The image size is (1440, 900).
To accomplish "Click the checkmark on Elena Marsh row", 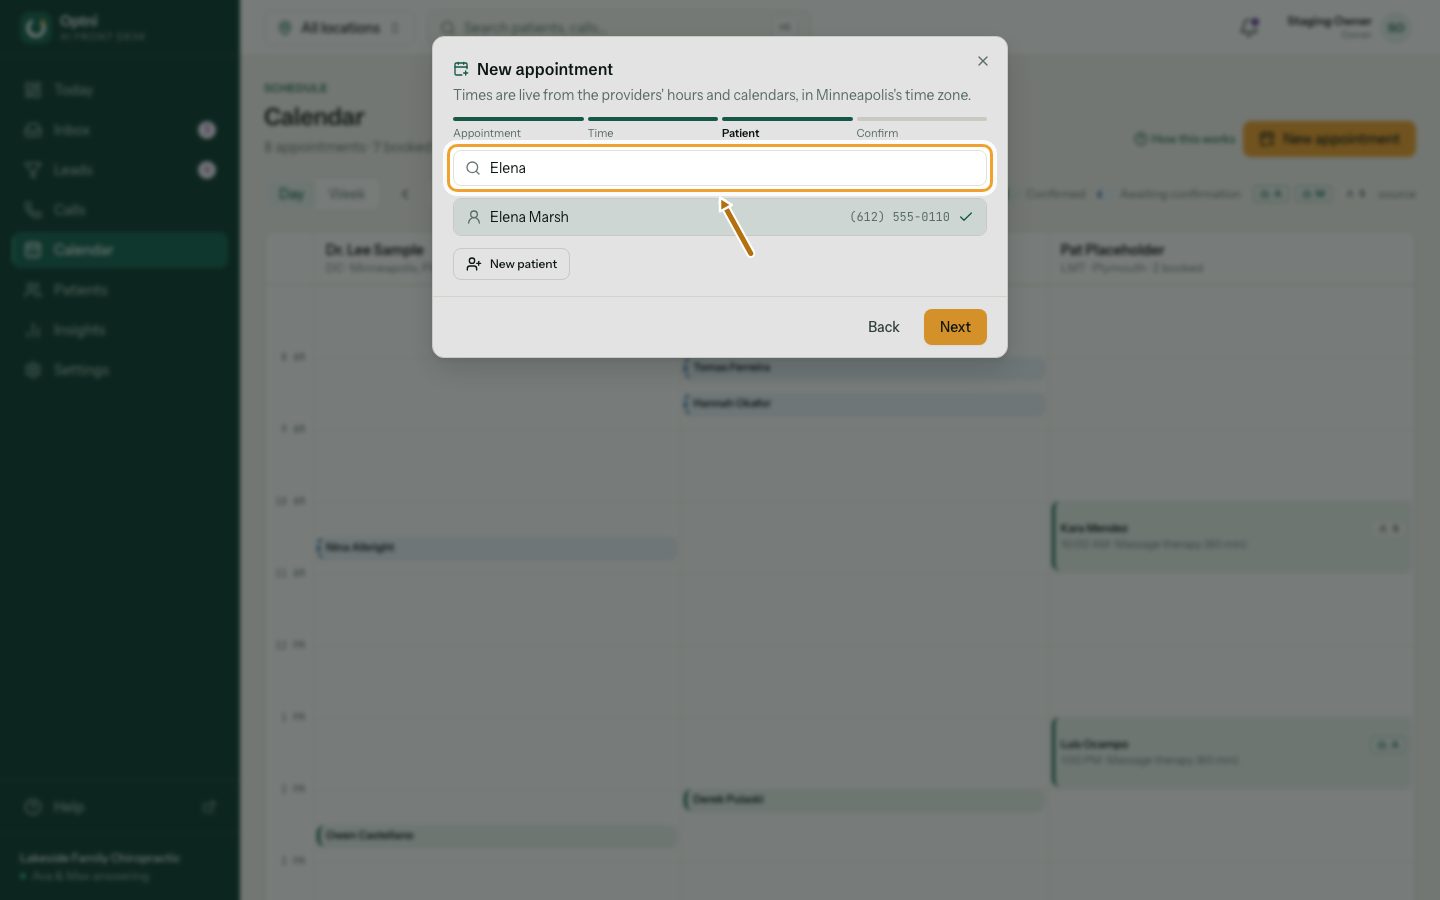I will 966,217.
